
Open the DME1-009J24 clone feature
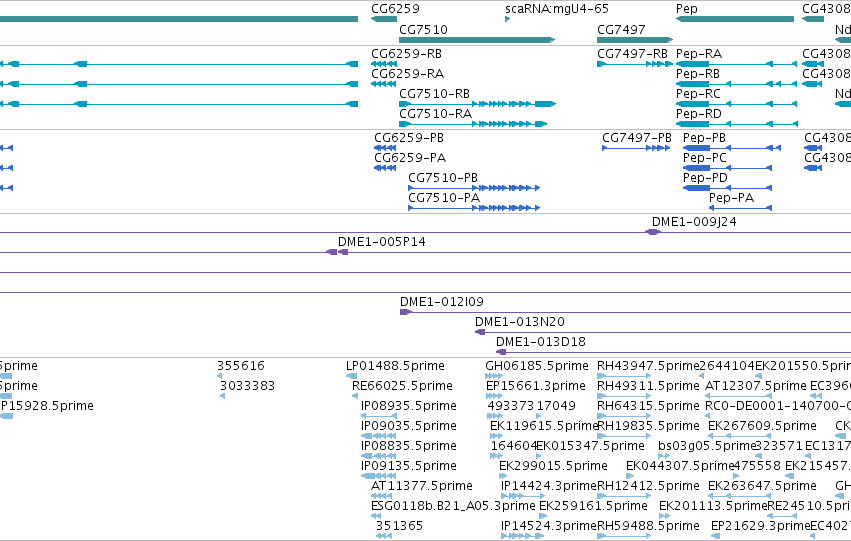653,232
